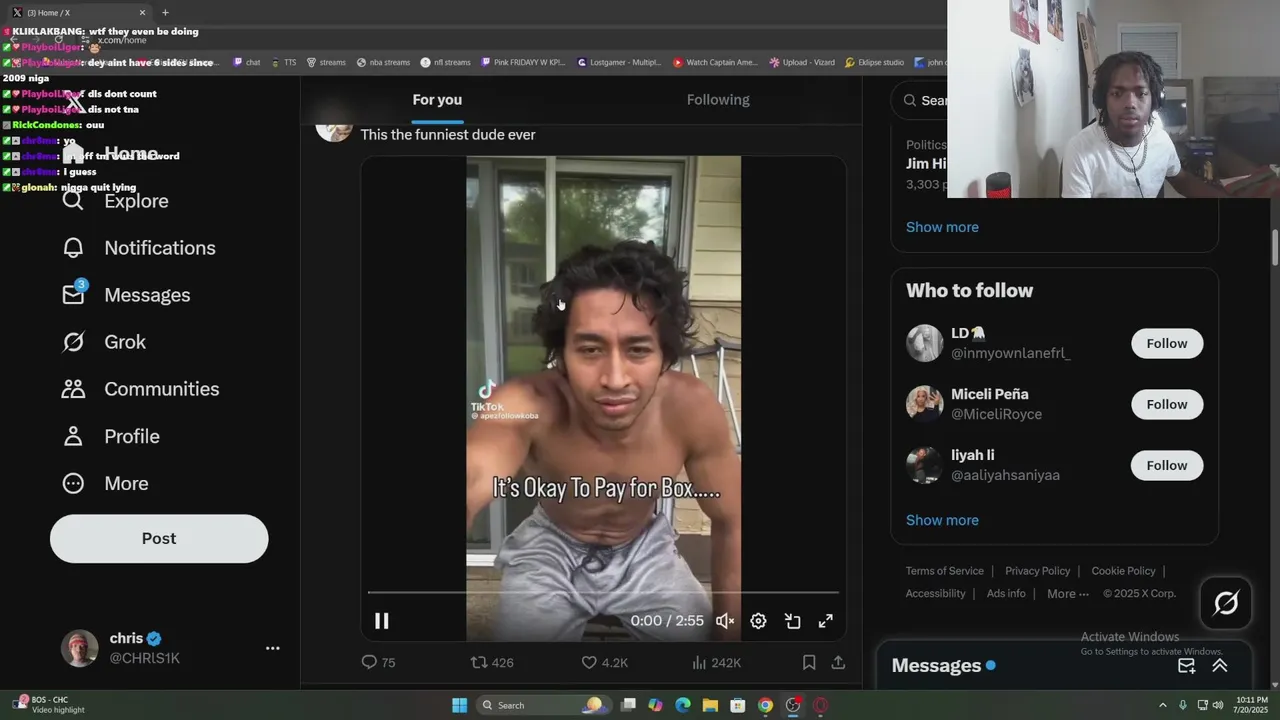
Task: Open the Upload - Vizard bookmark
Action: tap(802, 62)
